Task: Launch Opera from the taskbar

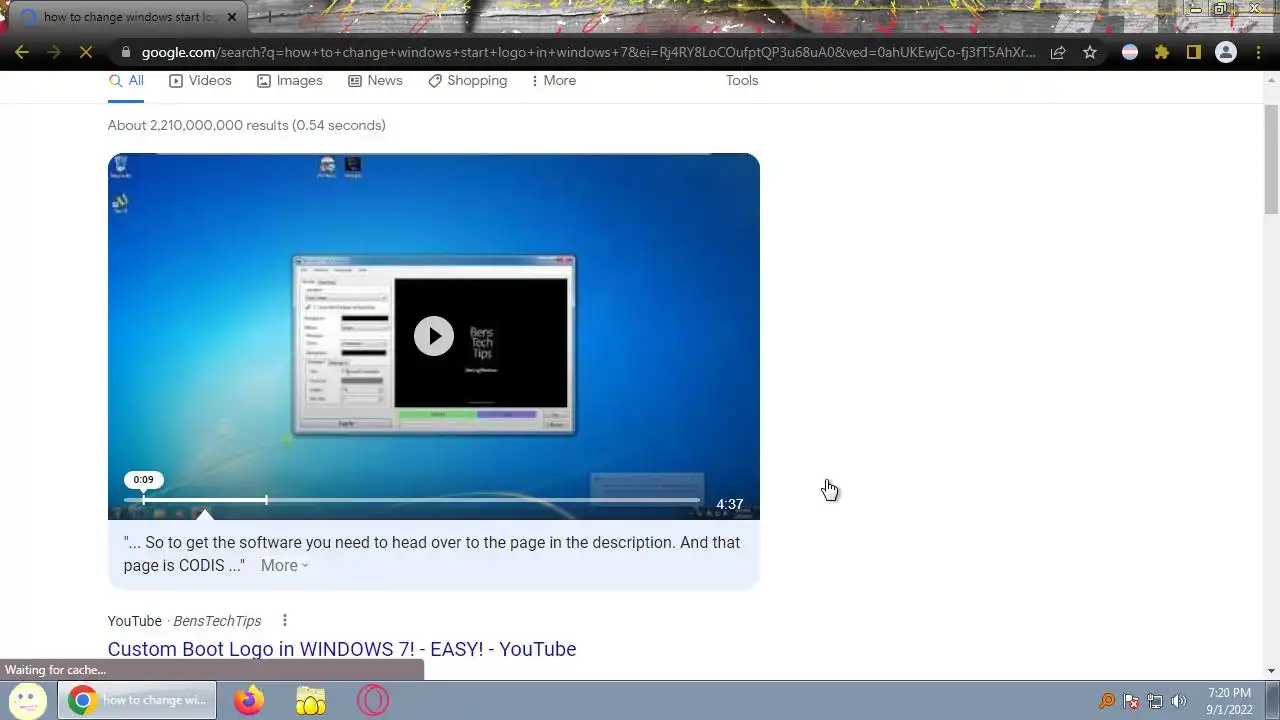Action: [x=373, y=700]
